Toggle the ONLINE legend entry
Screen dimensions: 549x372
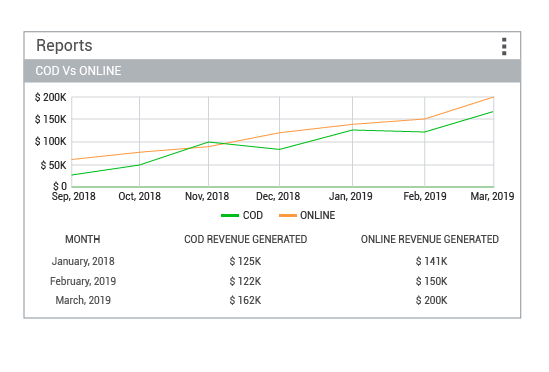307,215
